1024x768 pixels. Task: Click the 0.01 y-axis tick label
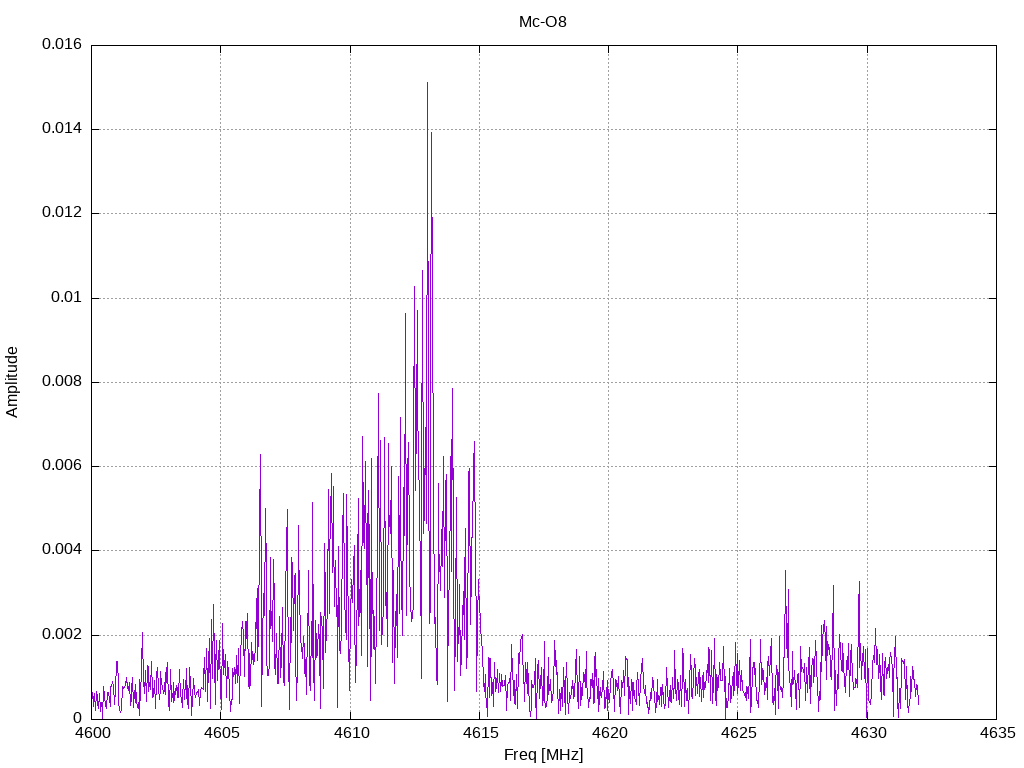click(x=66, y=298)
